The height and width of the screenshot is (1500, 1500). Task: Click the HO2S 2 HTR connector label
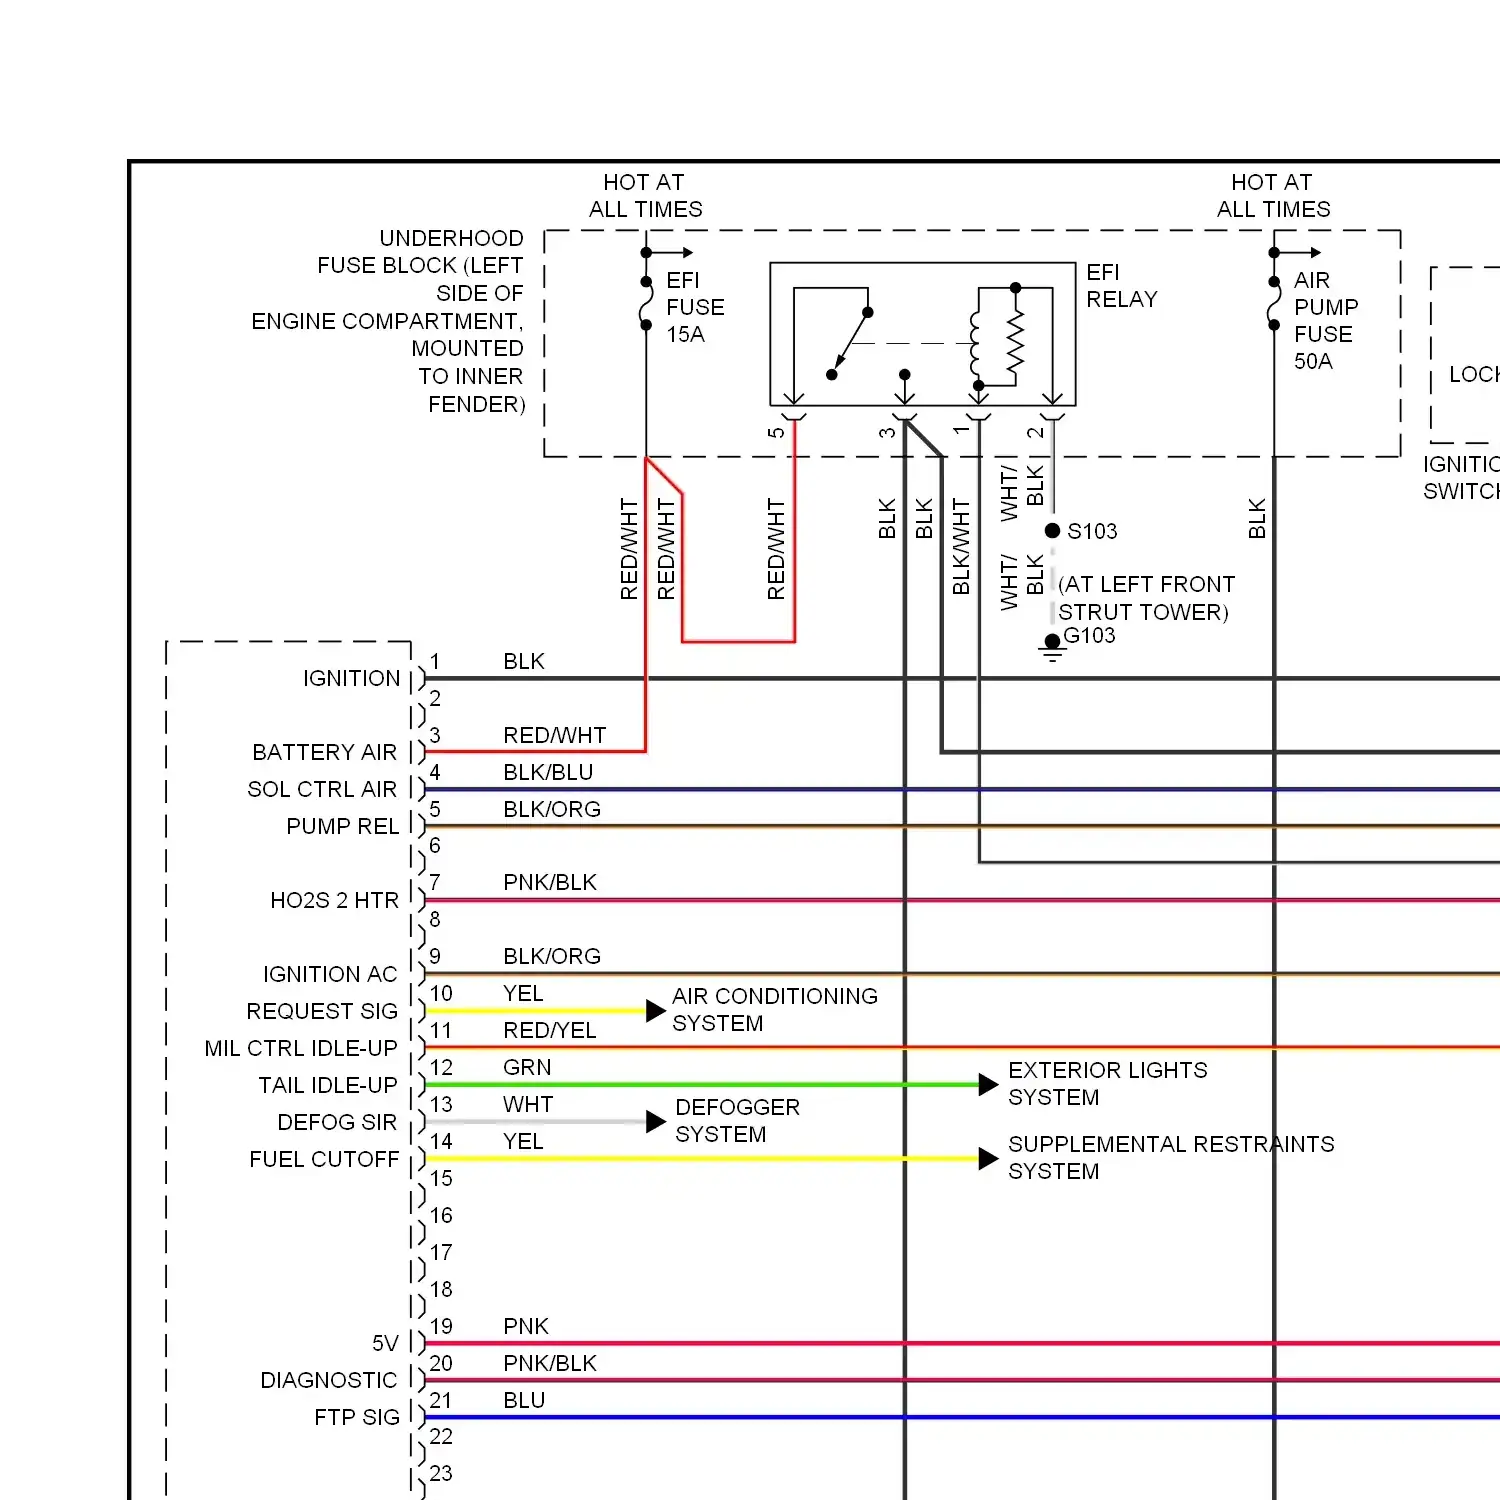pos(334,900)
